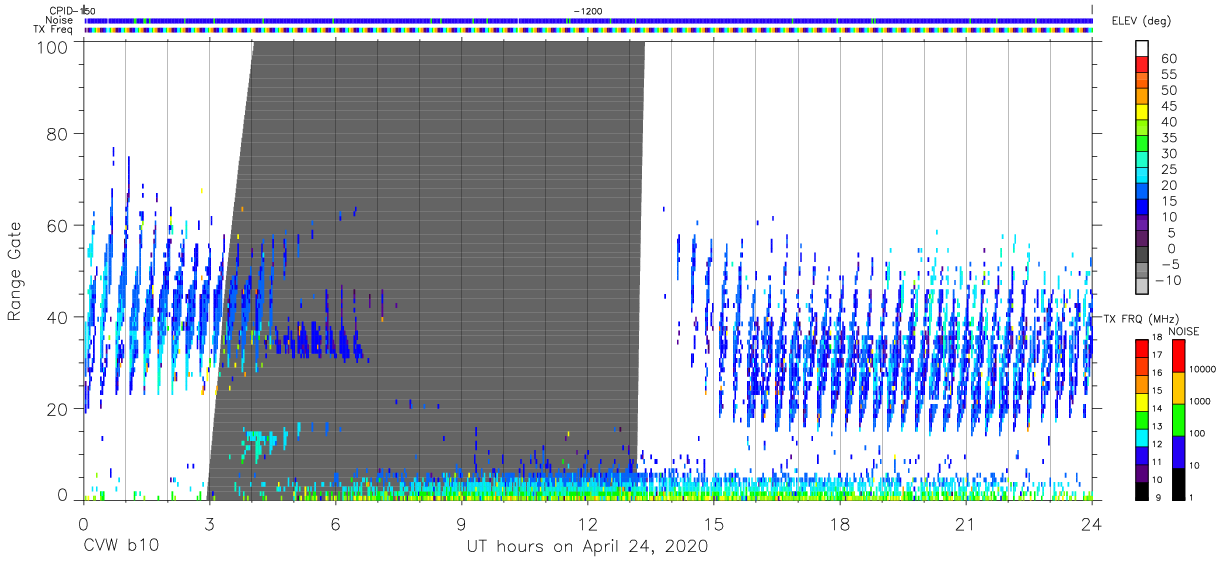1228x567 pixels.
Task: Click the 'Range Gate' y-axis label
Action: tap(15, 271)
